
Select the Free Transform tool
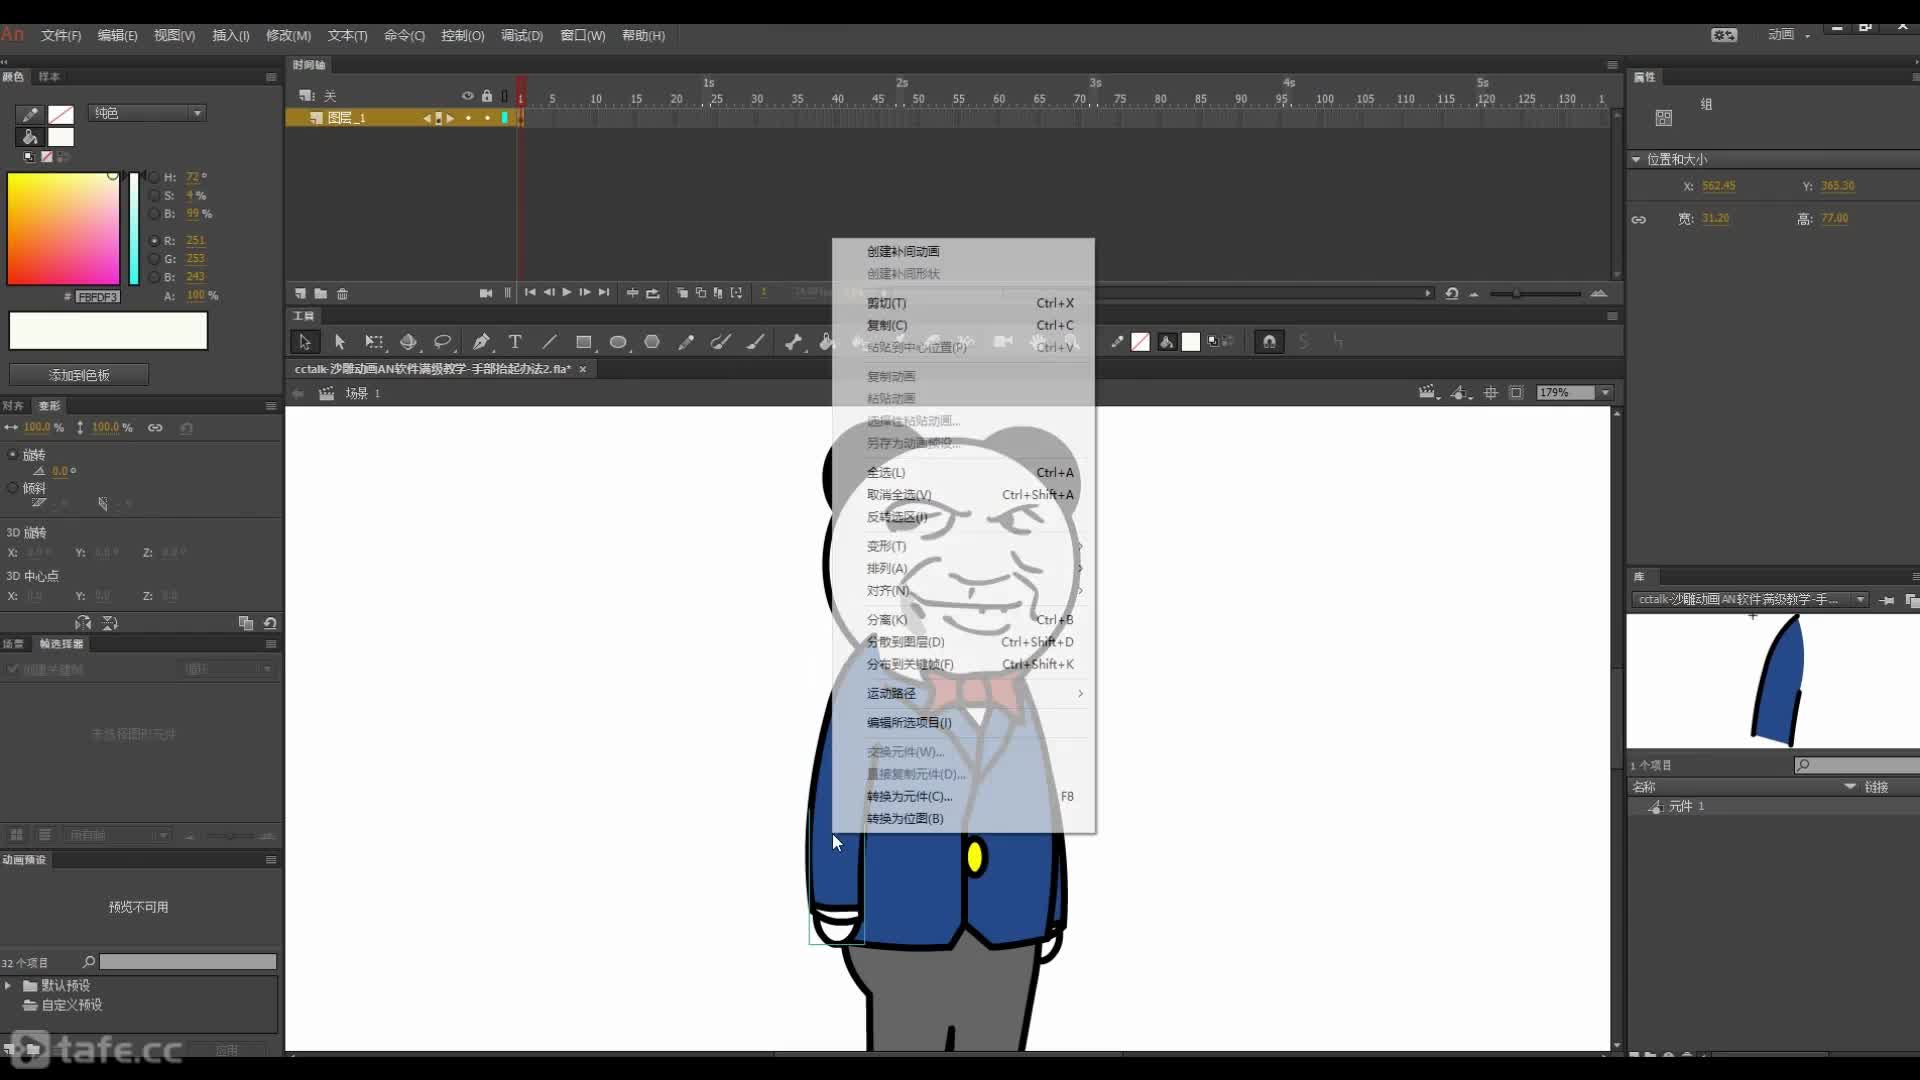coord(374,342)
